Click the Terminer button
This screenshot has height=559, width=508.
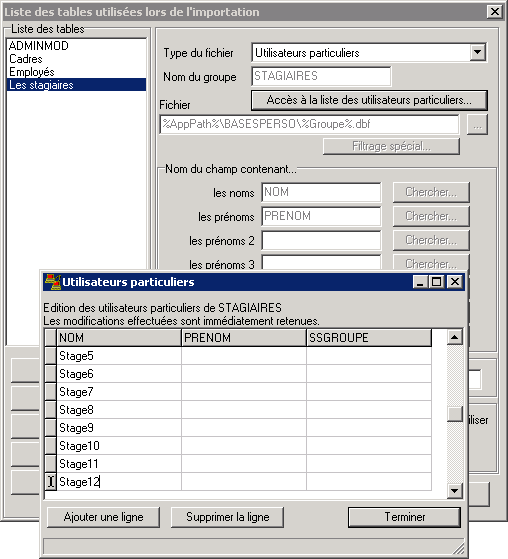404,517
